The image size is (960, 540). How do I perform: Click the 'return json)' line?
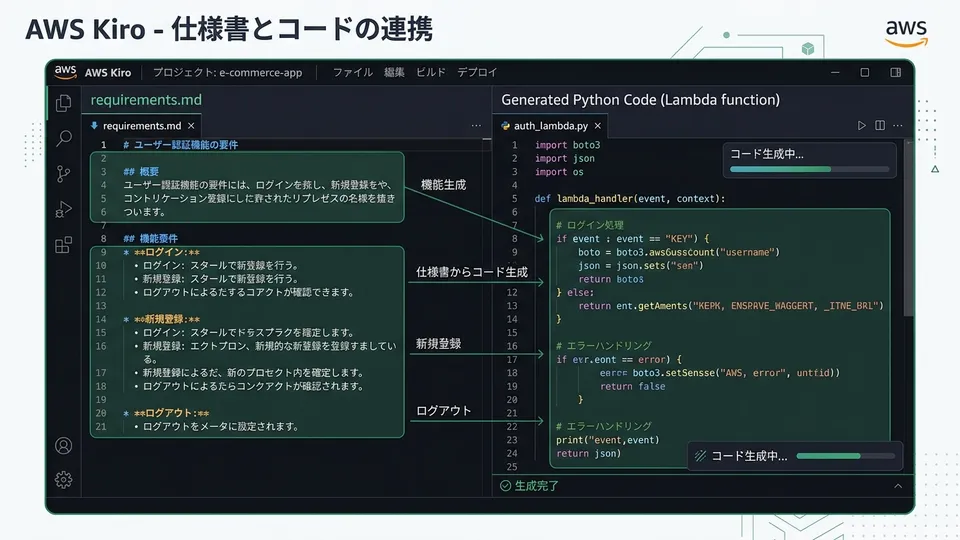click(588, 454)
